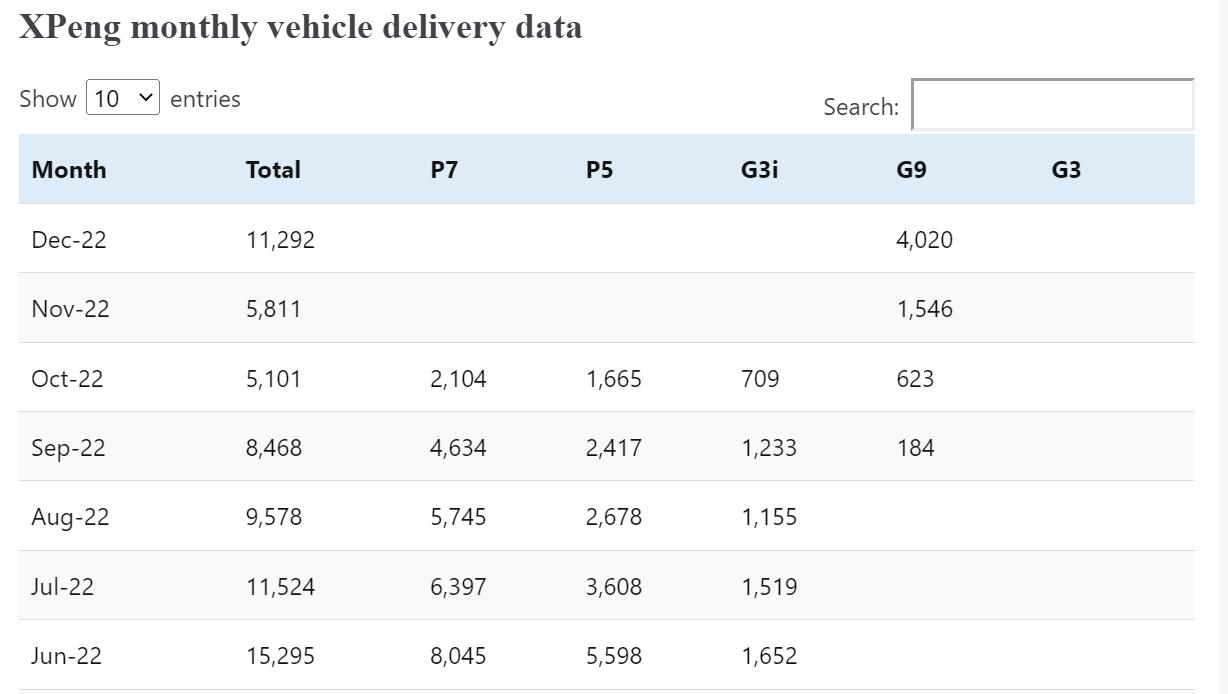The width and height of the screenshot is (1228, 694).
Task: Click inside the Search input box
Action: pyautogui.click(x=1051, y=104)
